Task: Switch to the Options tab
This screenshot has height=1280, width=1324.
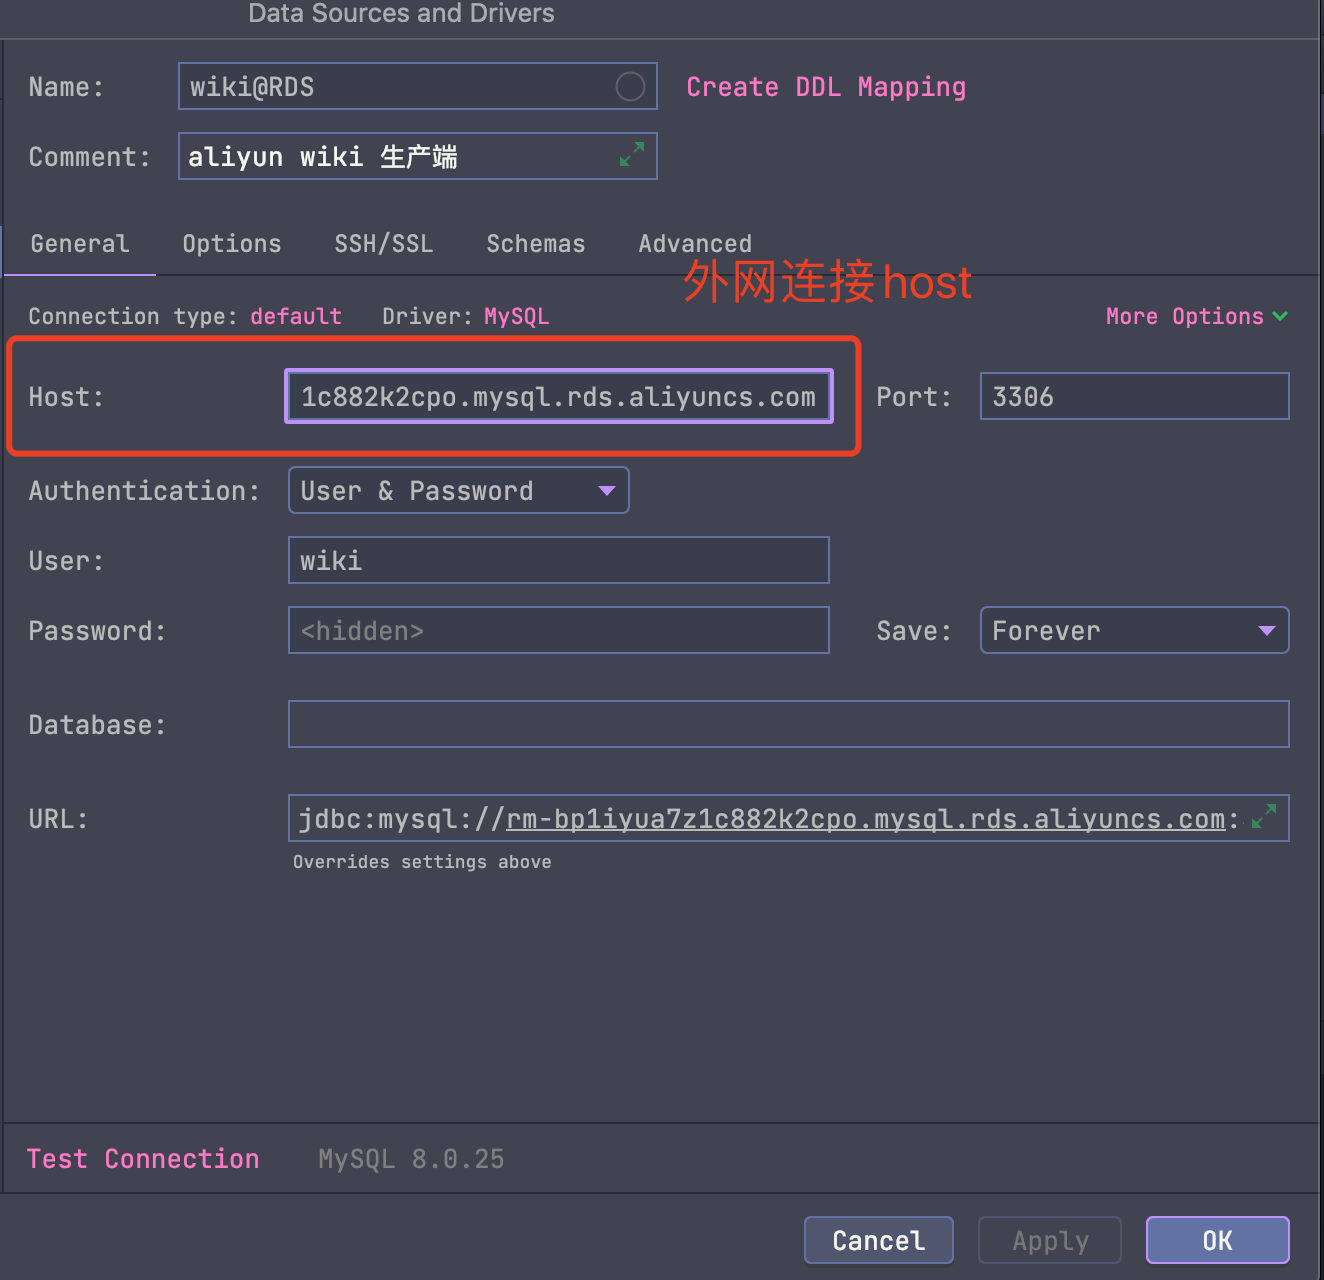Action: click(232, 244)
